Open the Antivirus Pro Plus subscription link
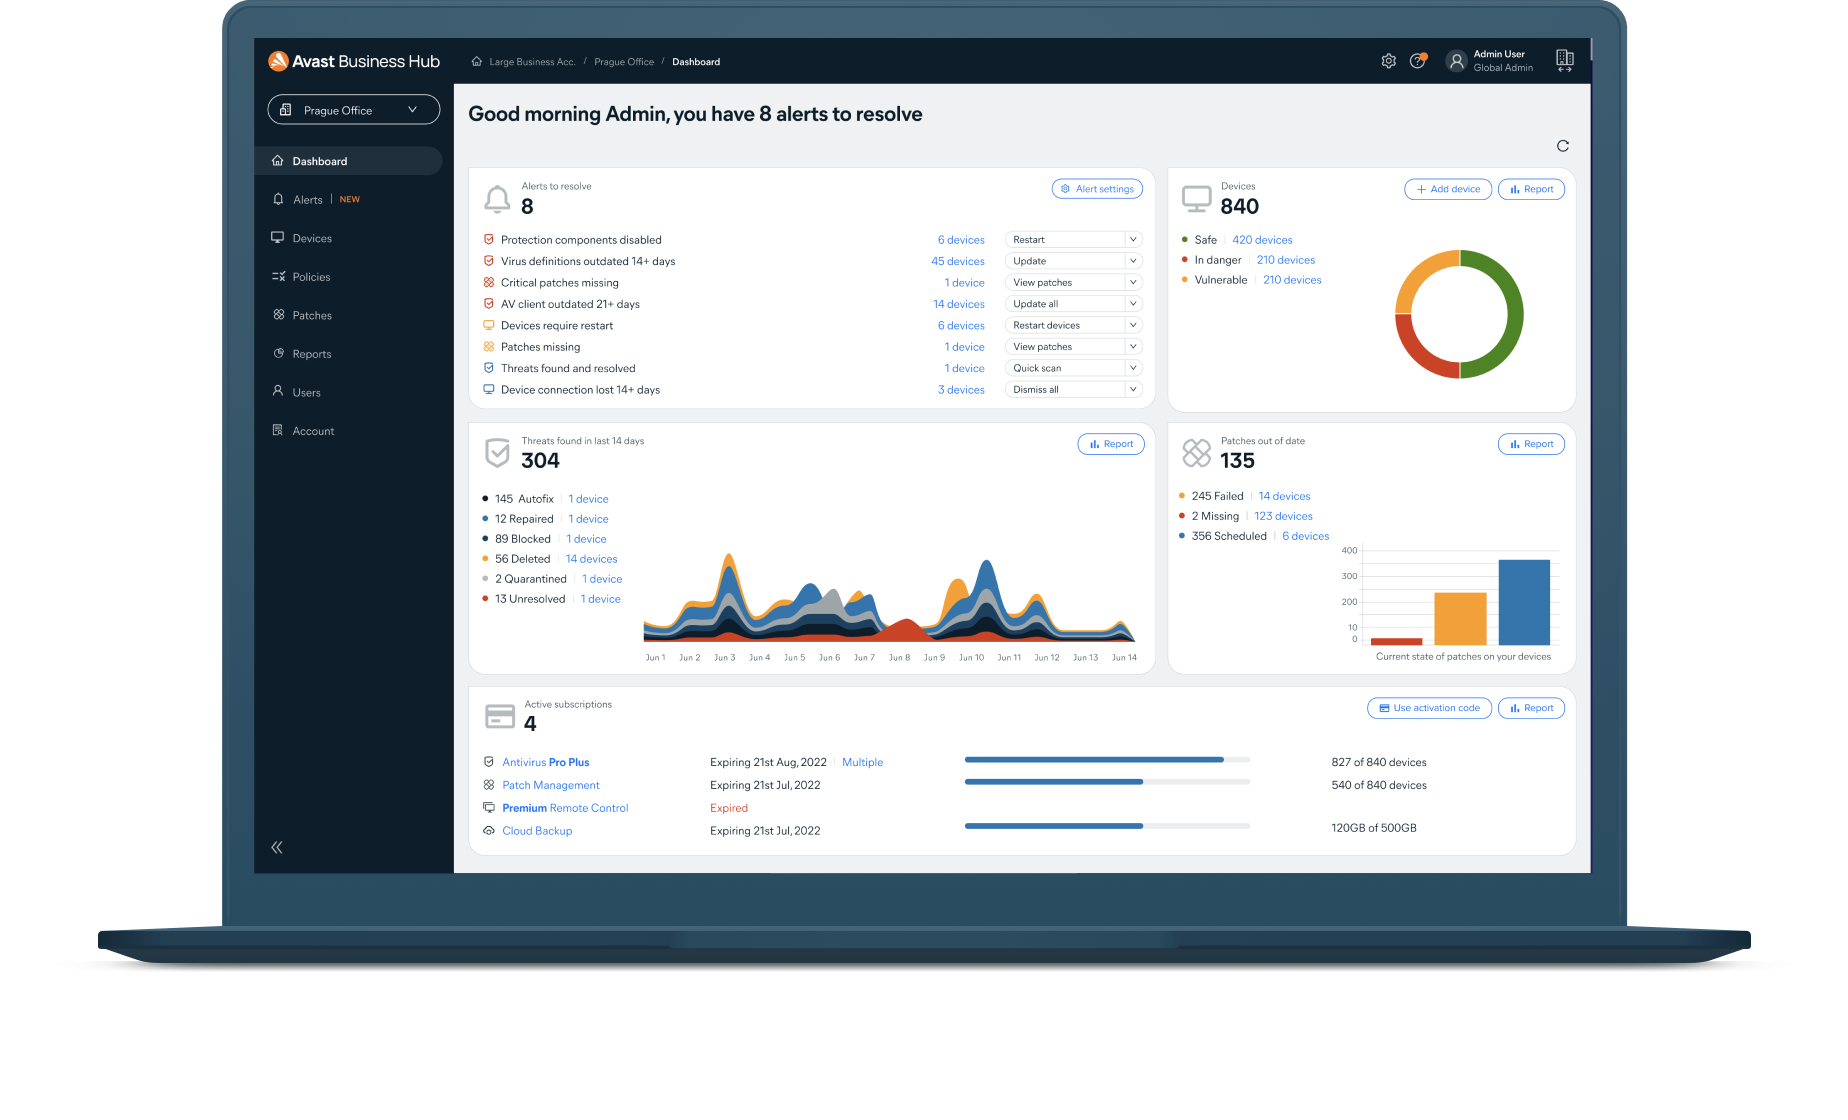This screenshot has height=1120, width=1848. tap(546, 761)
